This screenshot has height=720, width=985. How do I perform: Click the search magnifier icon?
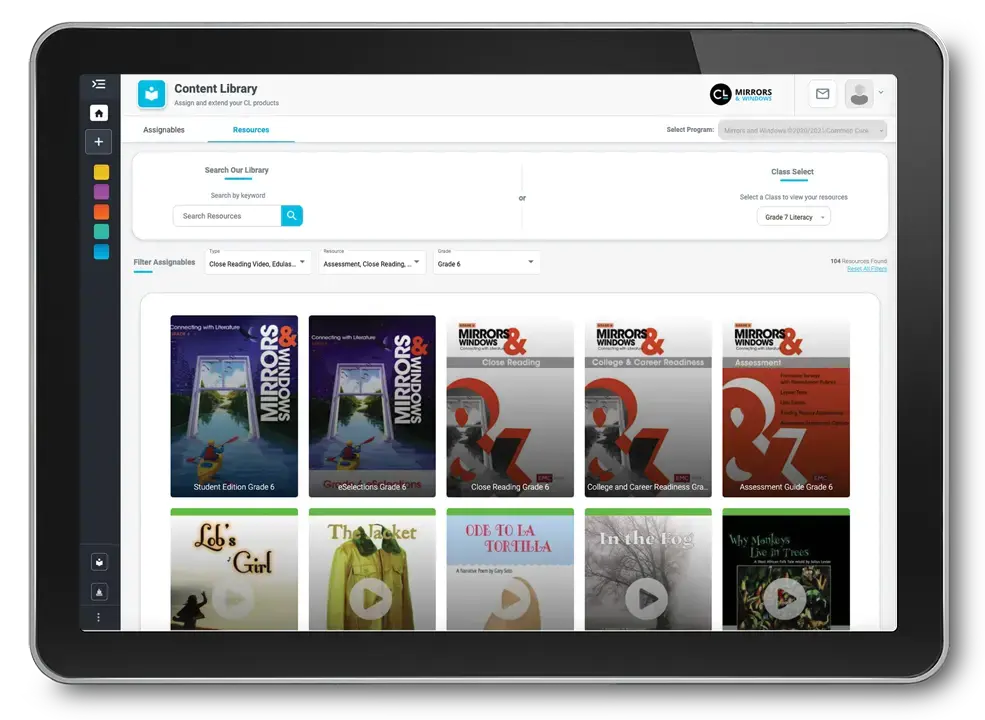(x=292, y=216)
